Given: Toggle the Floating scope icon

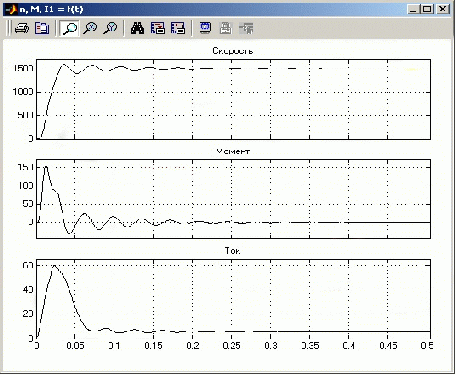Looking at the screenshot, I should pos(205,28).
